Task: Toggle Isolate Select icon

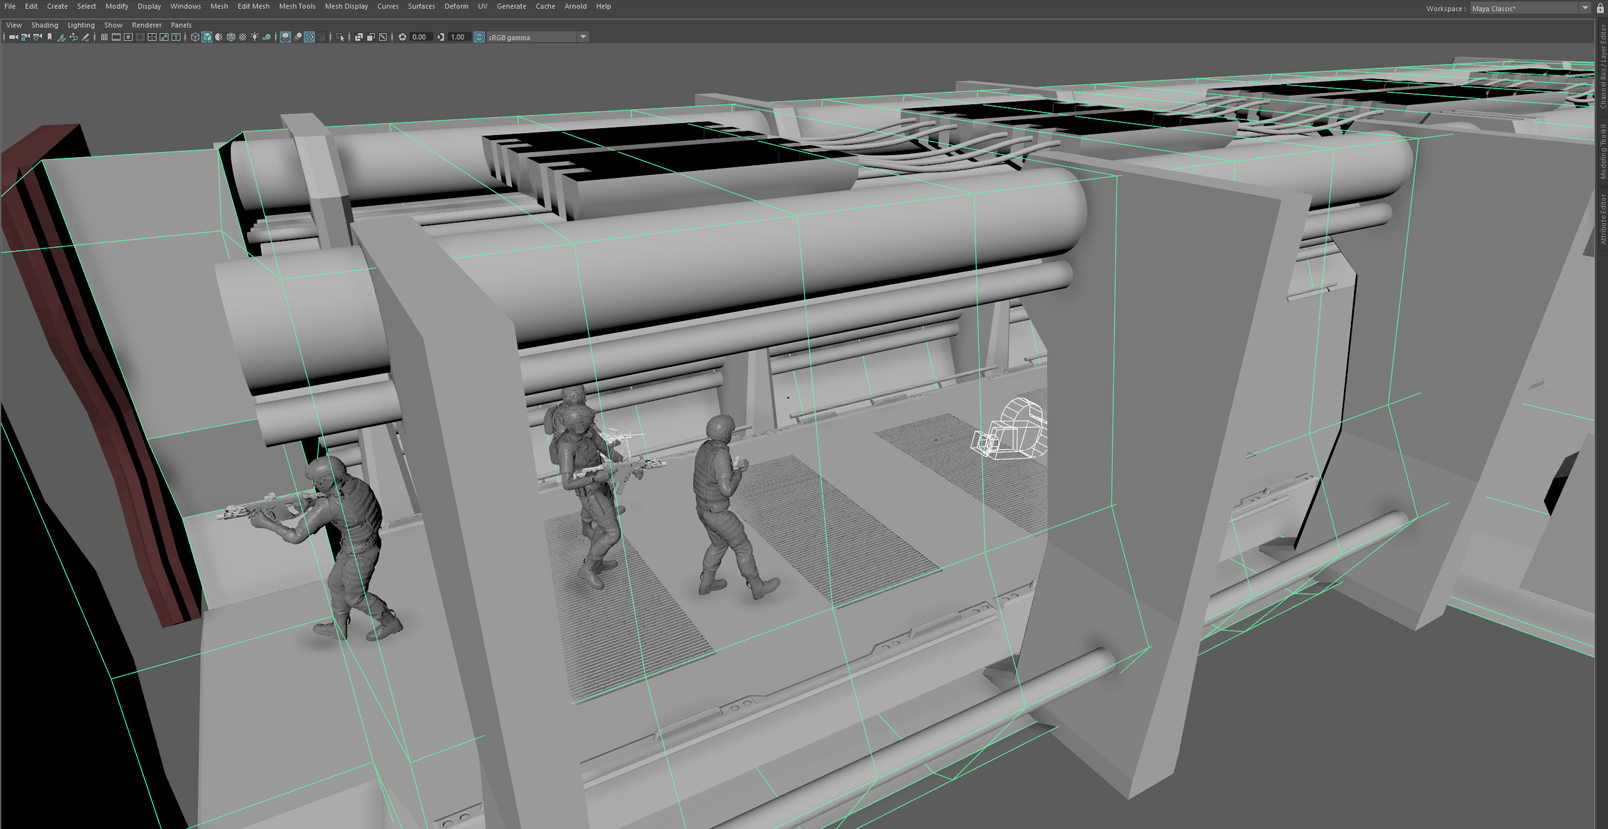Action: point(340,37)
